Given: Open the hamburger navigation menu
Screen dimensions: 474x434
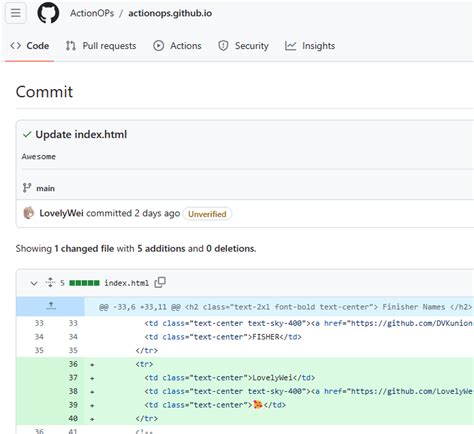Looking at the screenshot, I should [x=16, y=13].
